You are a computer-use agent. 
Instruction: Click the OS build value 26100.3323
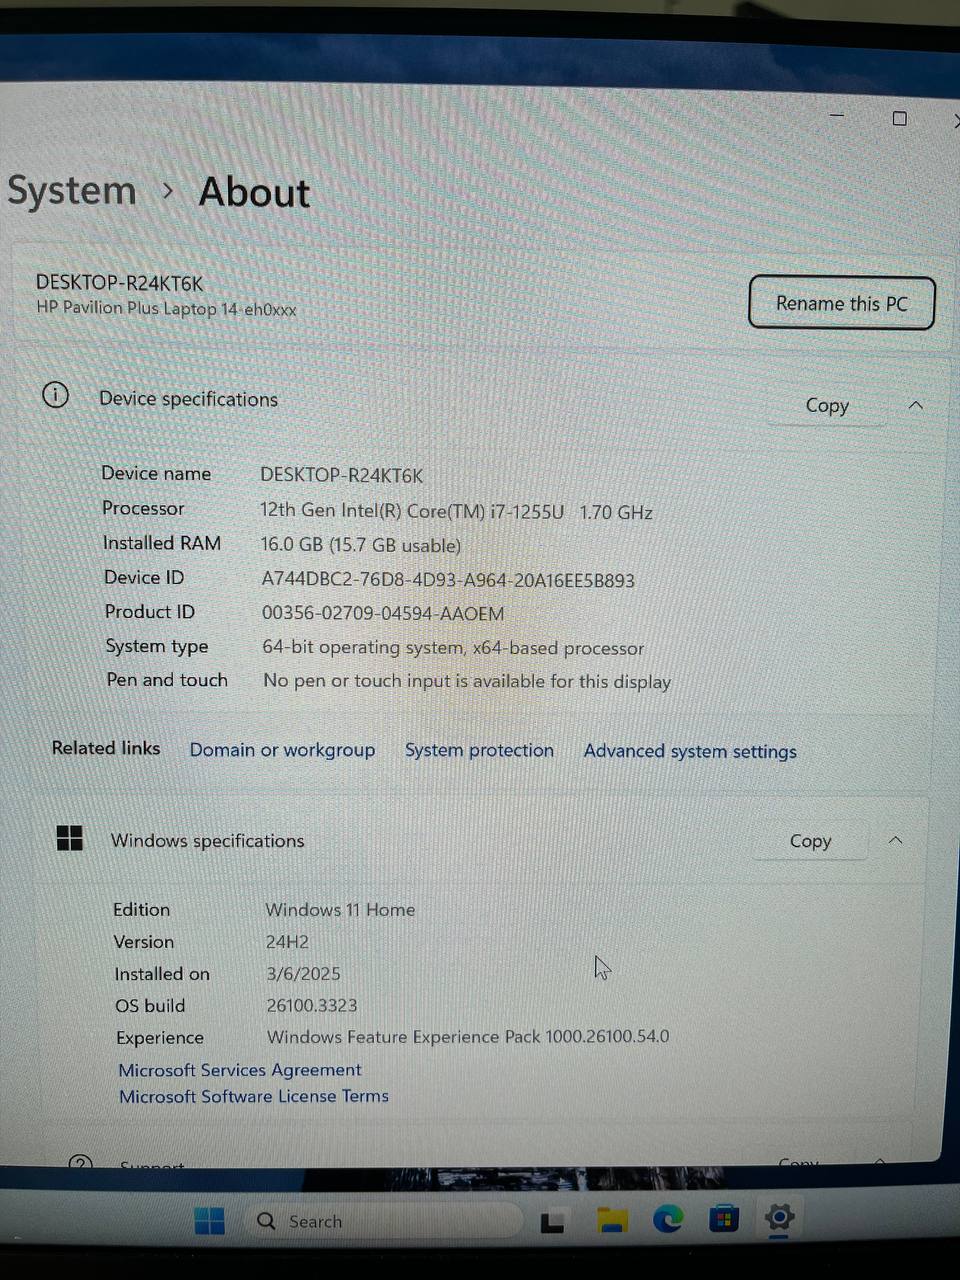(312, 1005)
